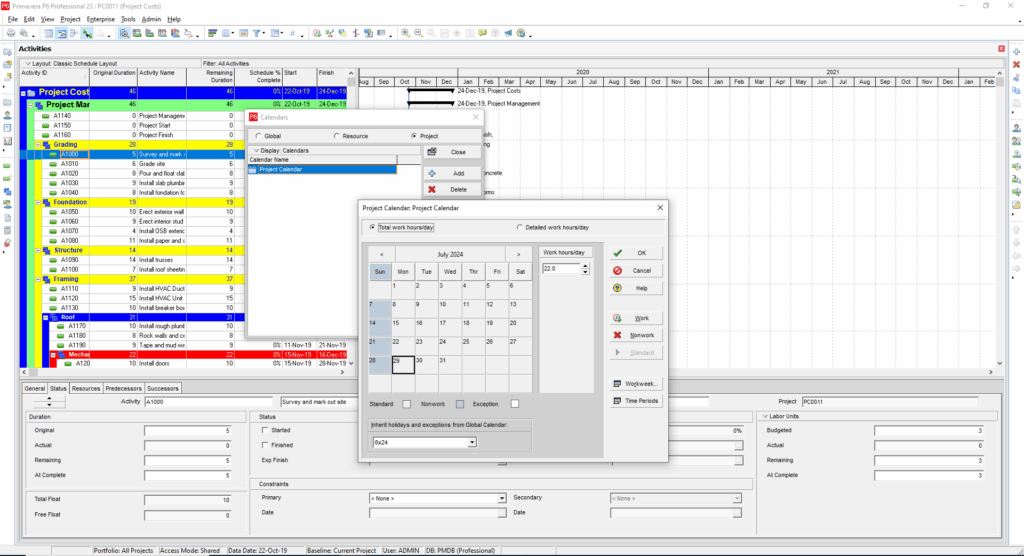Viewport: 1024px width, 556px height.
Task: Open the Layout: Classic Schedule Layout options arrow
Action: [28, 63]
